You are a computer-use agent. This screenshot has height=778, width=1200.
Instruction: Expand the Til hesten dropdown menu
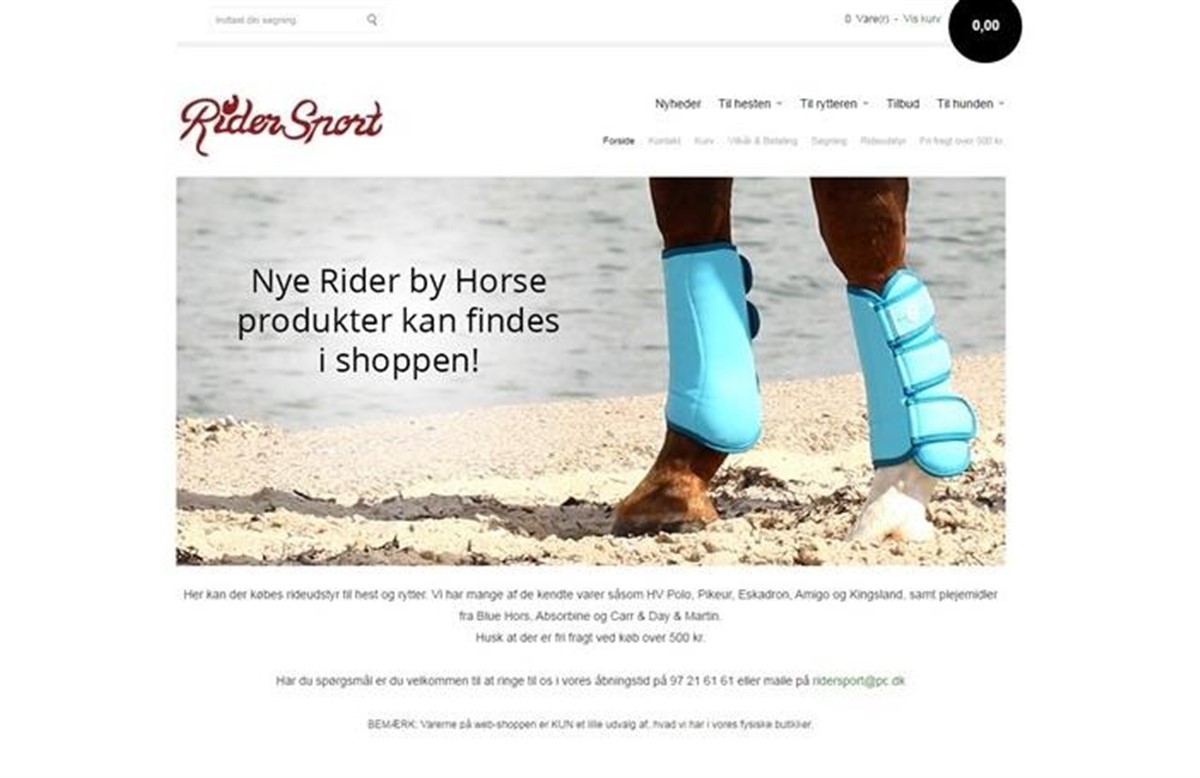[750, 104]
